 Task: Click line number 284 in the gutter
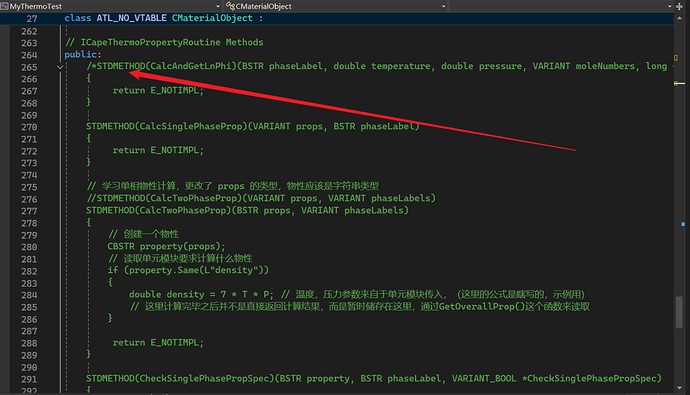pyautogui.click(x=29, y=295)
